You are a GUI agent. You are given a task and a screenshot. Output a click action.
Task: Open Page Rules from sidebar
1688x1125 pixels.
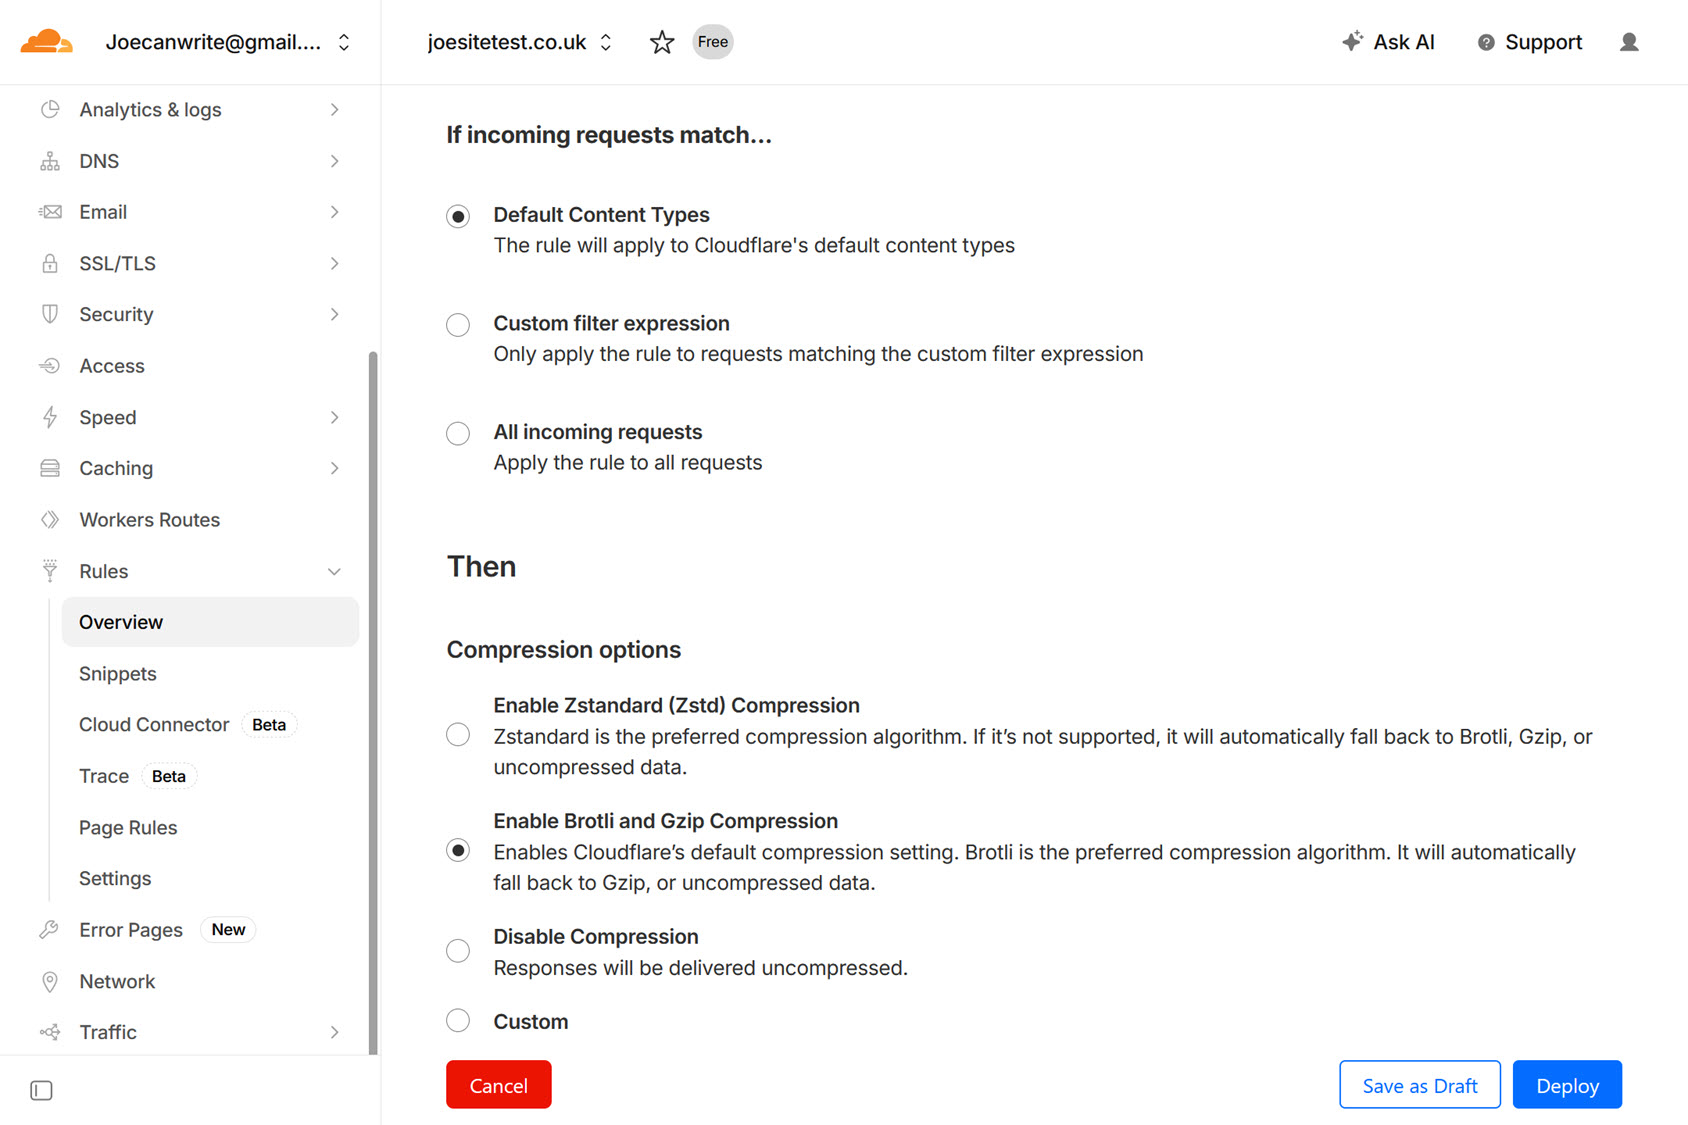(x=128, y=827)
